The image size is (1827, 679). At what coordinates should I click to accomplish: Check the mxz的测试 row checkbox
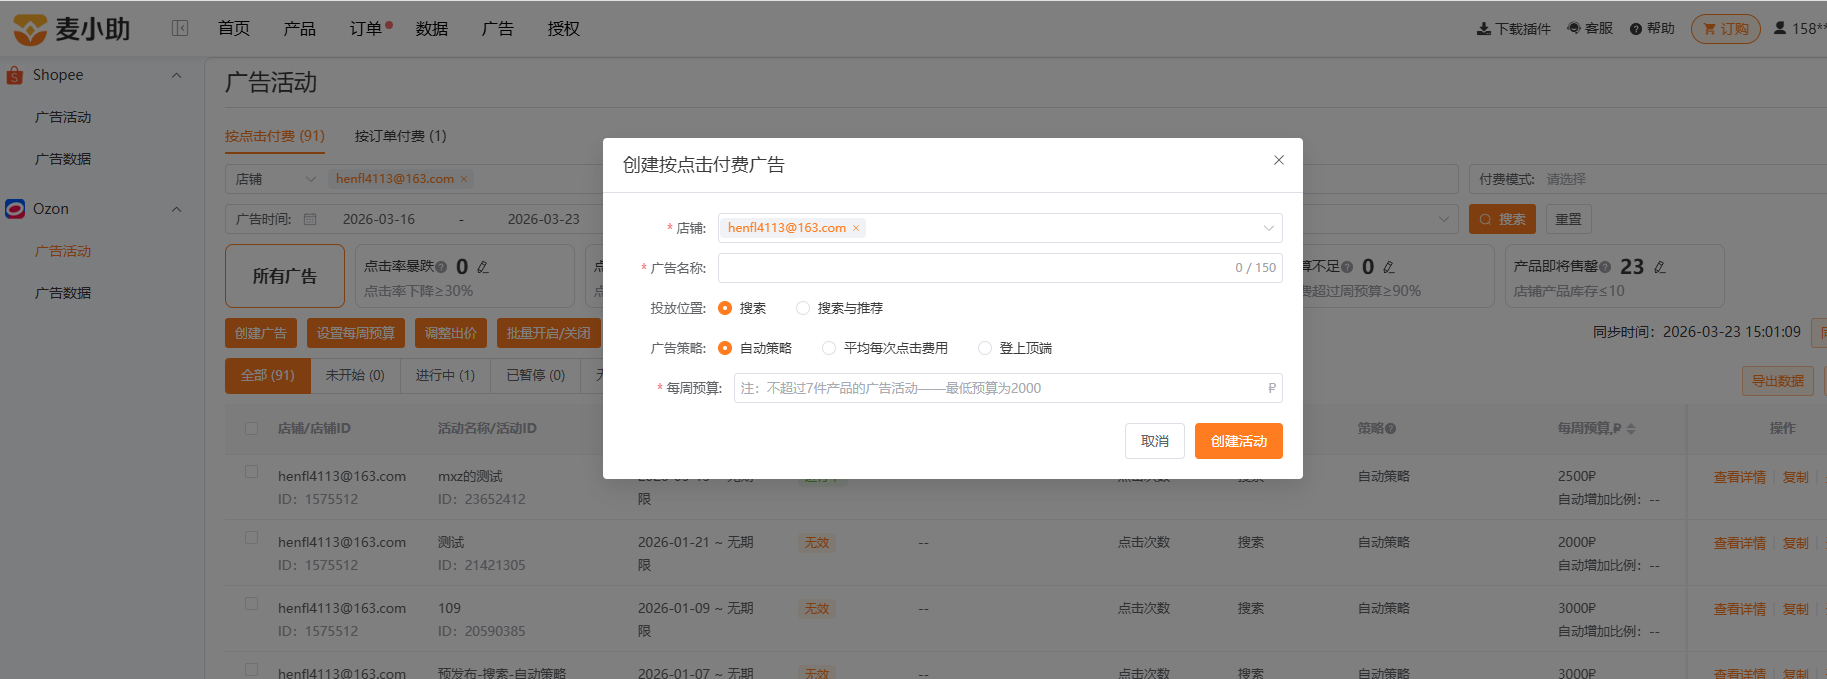(252, 472)
